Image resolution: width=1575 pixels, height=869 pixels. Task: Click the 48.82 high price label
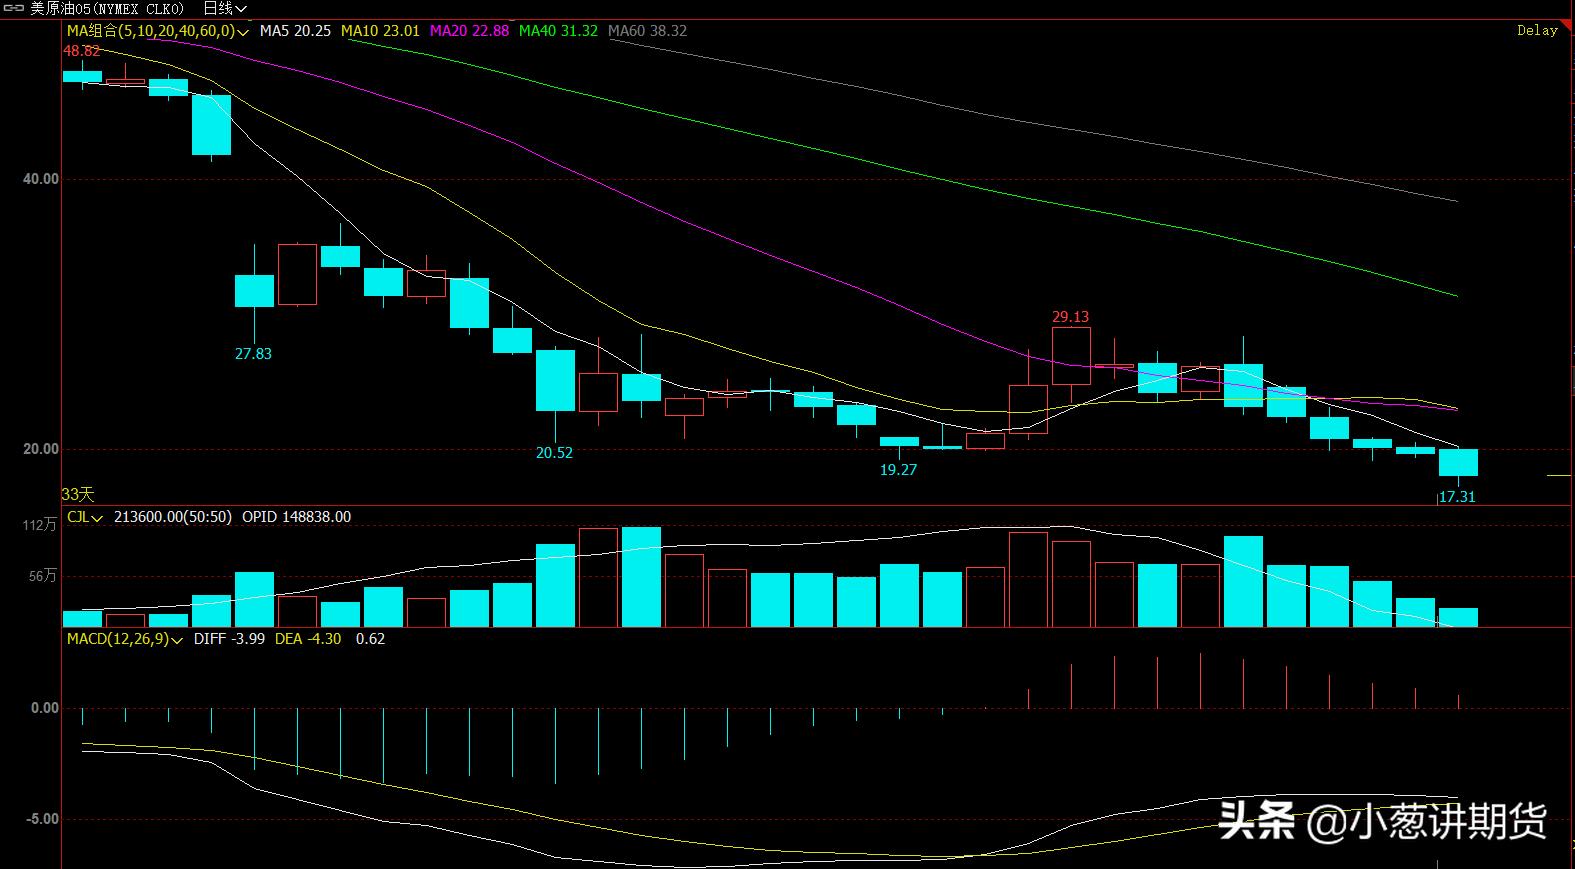(82, 51)
